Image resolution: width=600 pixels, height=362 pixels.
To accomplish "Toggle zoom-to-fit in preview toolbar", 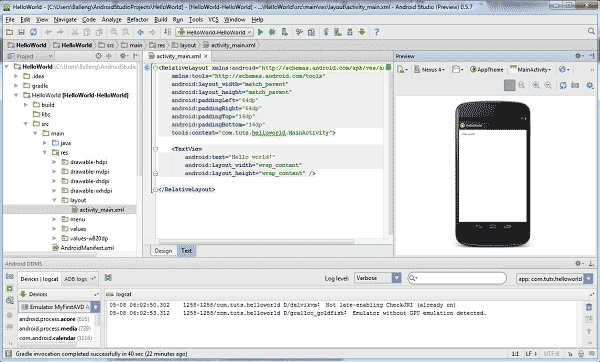I will (509, 85).
